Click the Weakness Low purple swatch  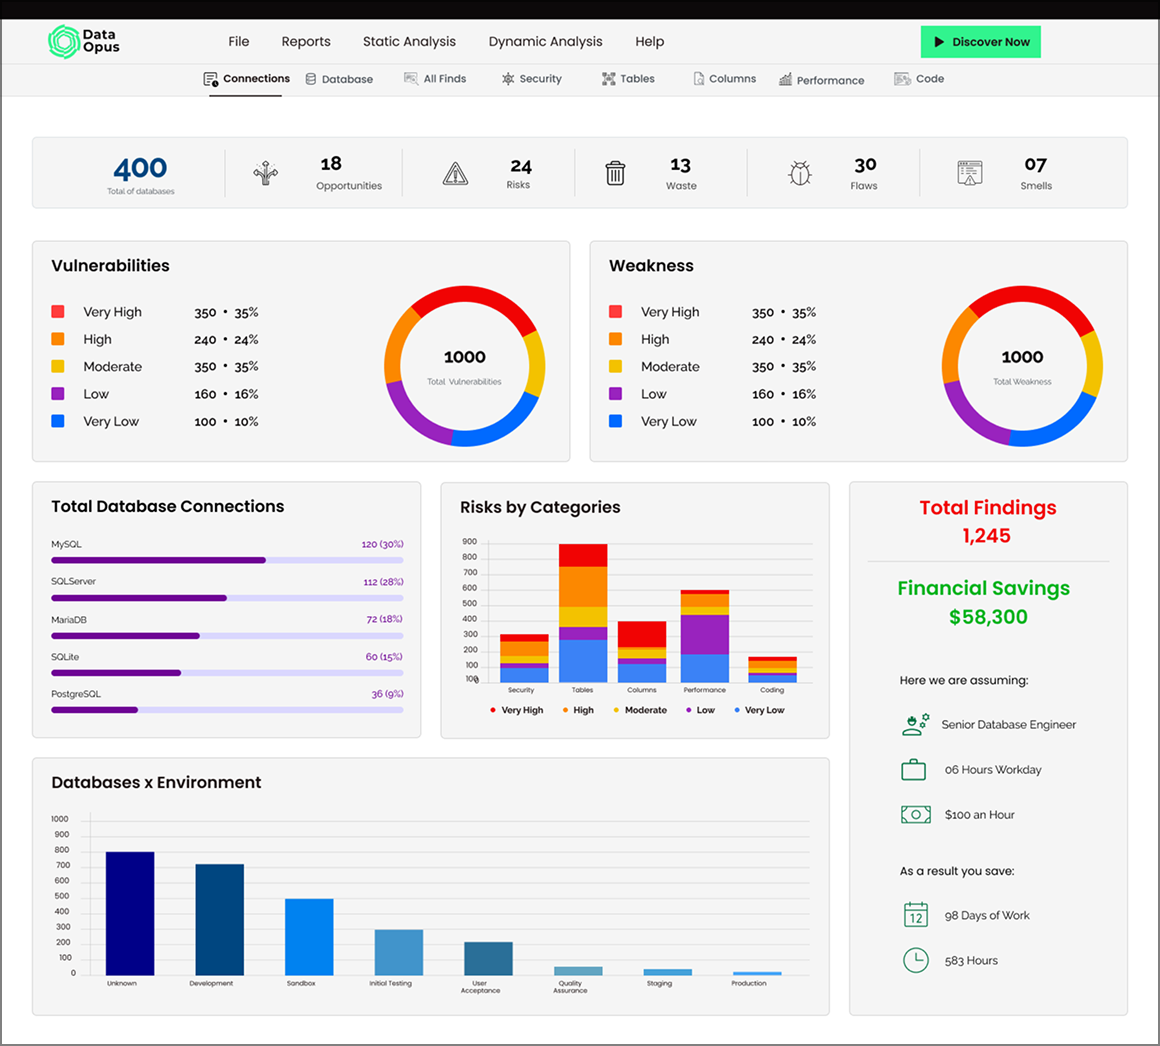616,394
